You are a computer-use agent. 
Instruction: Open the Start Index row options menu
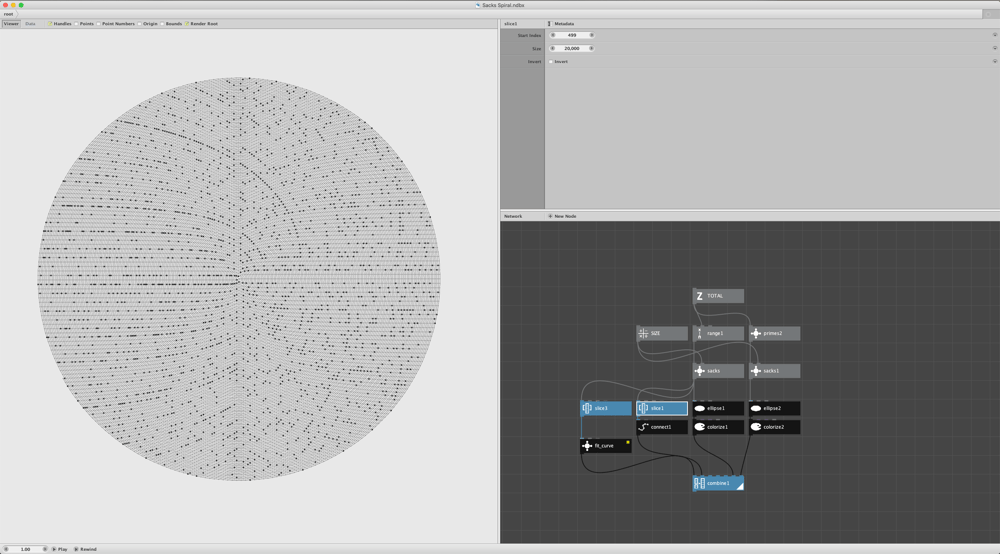pyautogui.click(x=994, y=35)
